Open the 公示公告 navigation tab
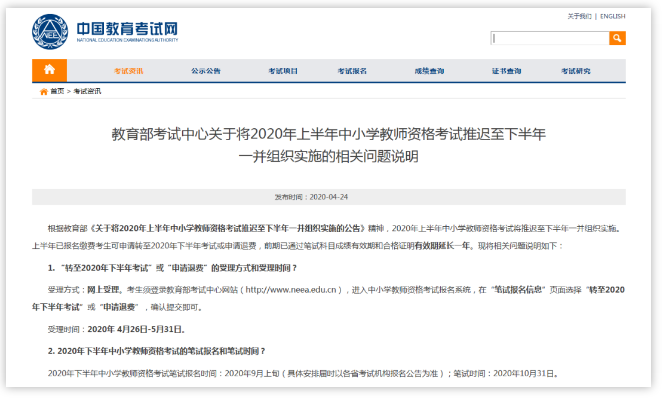Image resolution: width=662 pixels, height=398 pixels. click(206, 71)
